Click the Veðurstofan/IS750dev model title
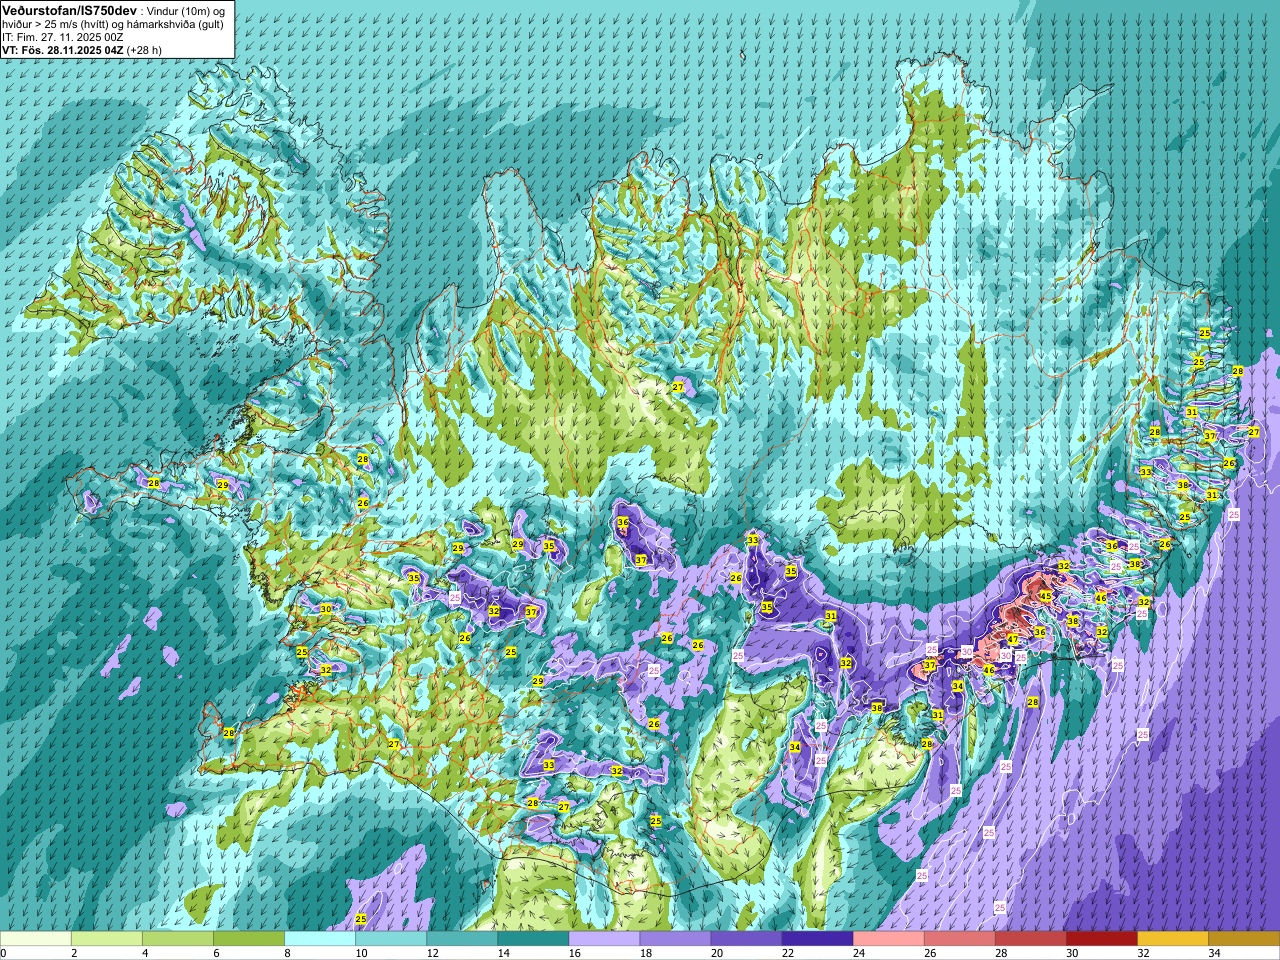This screenshot has height=960, width=1280. click(x=69, y=10)
